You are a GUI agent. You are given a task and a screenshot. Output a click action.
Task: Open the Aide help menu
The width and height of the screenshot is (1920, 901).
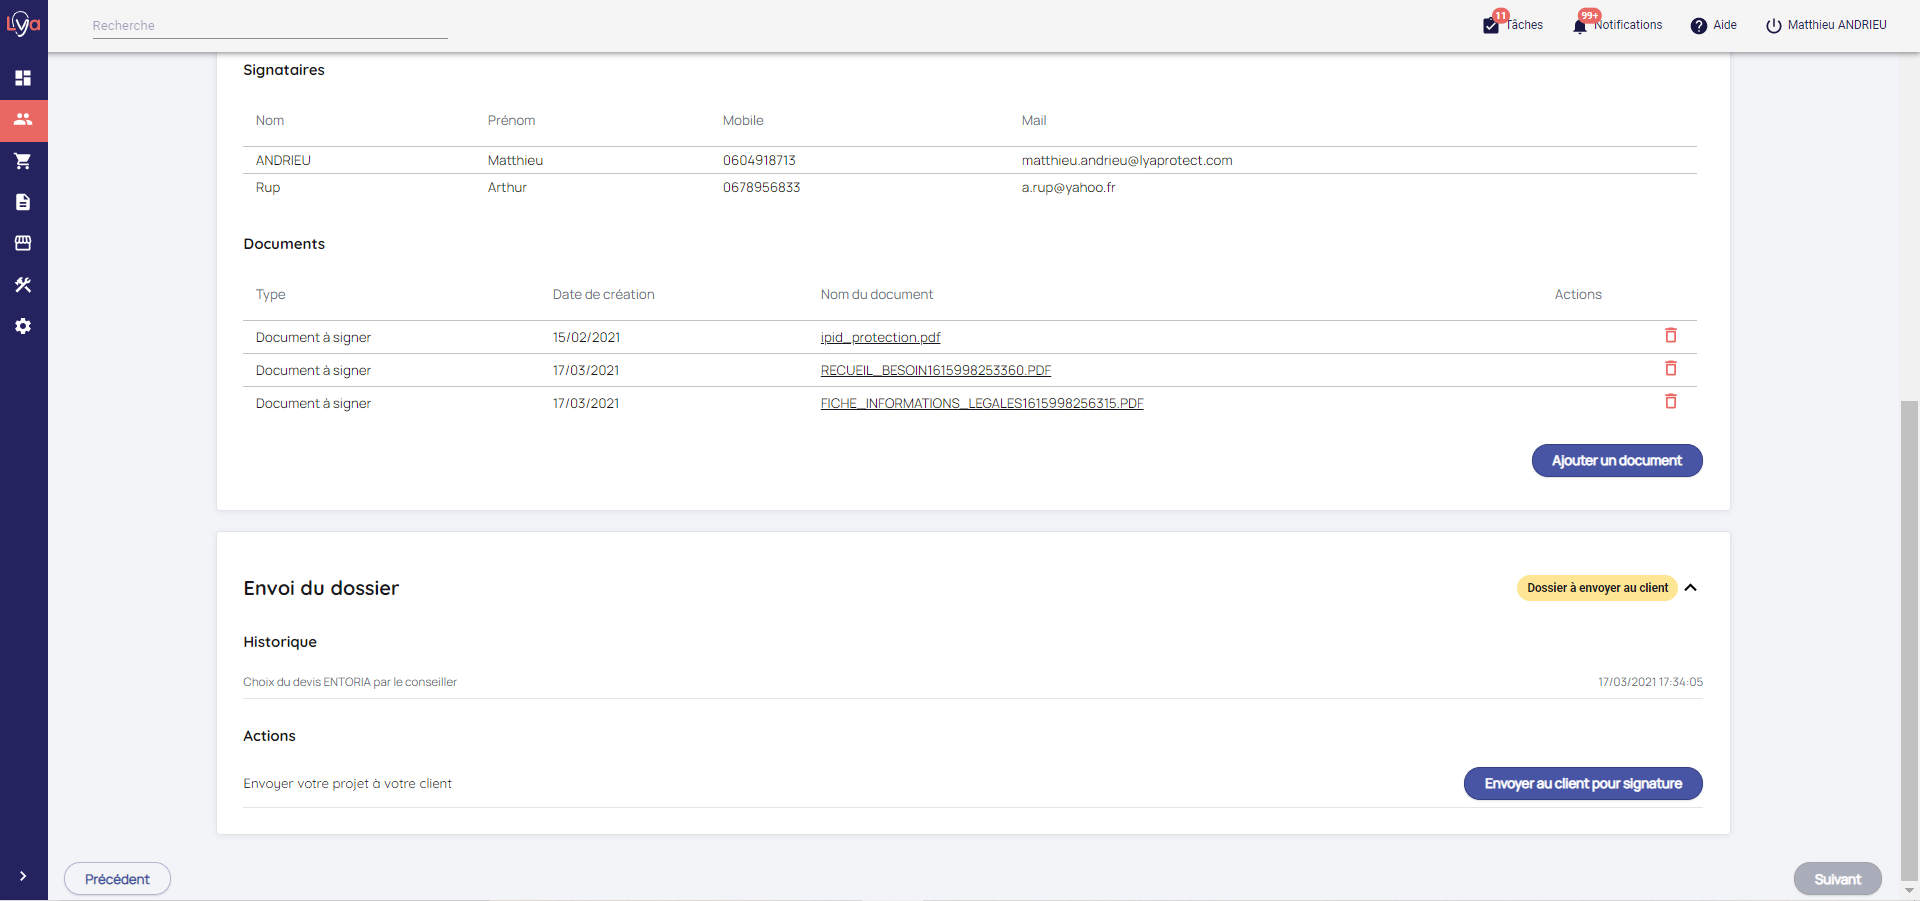pos(1713,25)
